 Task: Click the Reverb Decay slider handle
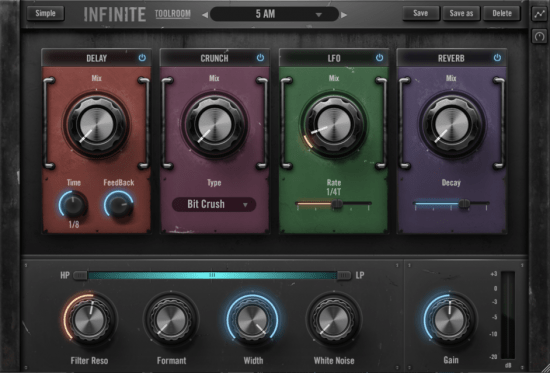(x=464, y=204)
